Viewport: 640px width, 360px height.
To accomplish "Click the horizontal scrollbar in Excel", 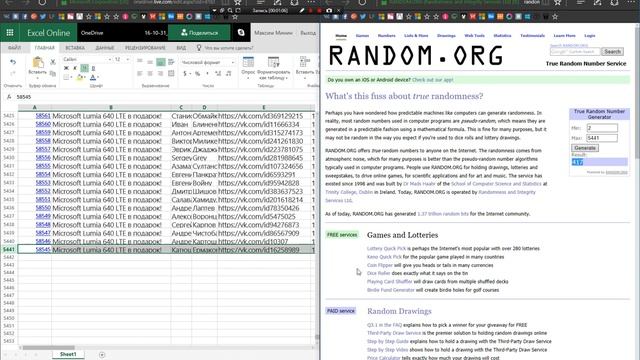I will [x=48, y=348].
